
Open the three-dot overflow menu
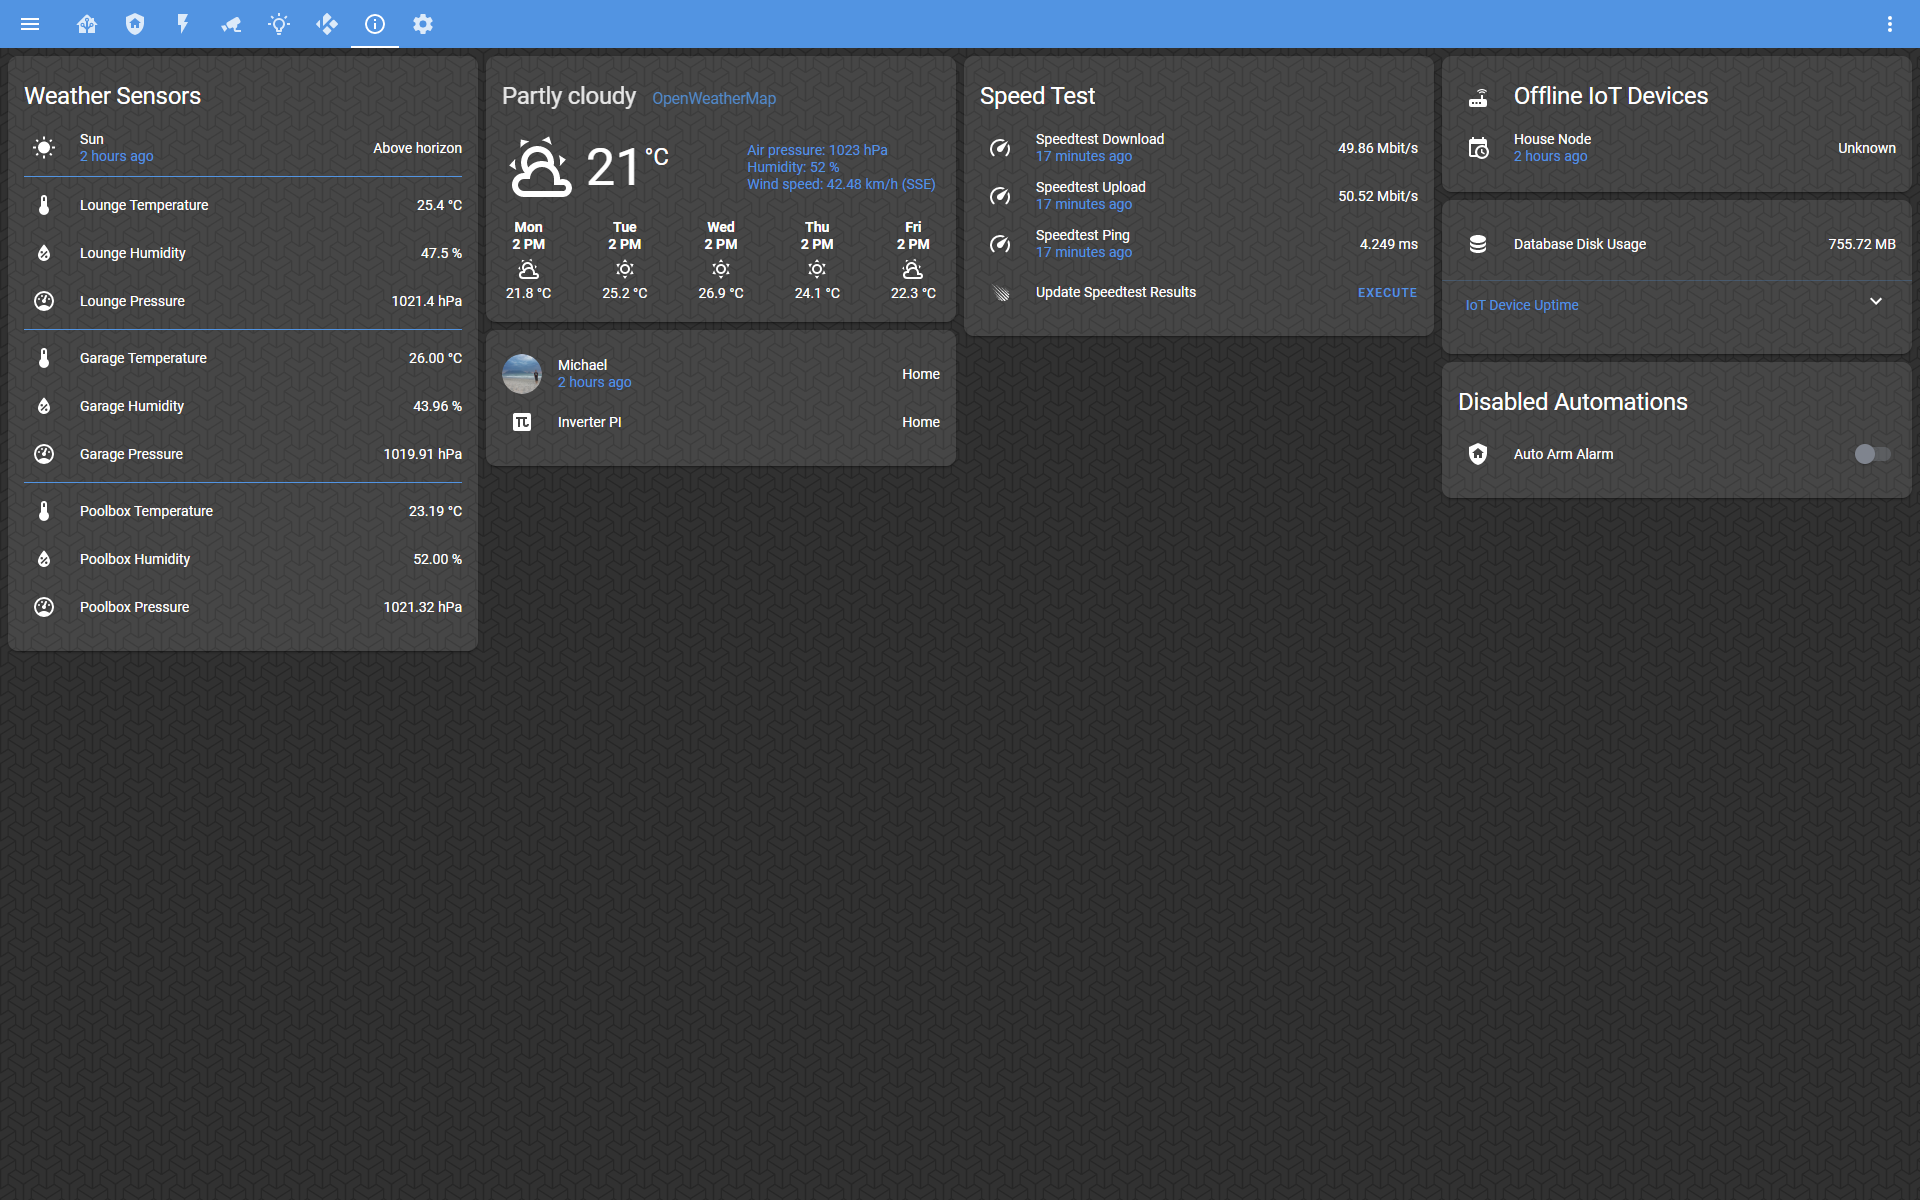pos(1889,24)
